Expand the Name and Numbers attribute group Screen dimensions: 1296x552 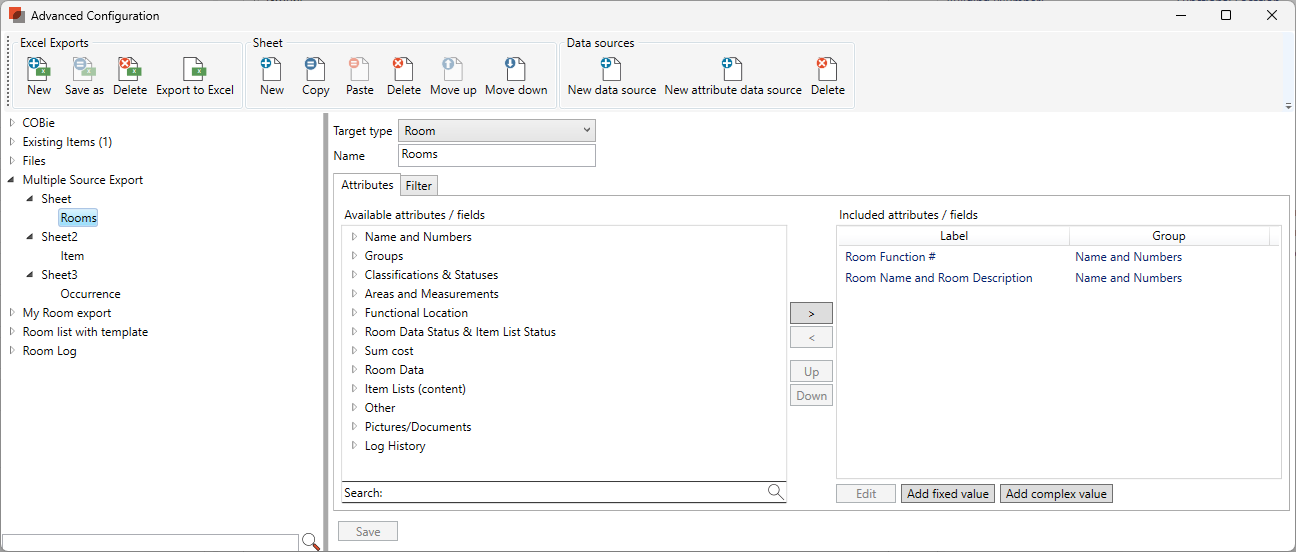[x=354, y=237]
